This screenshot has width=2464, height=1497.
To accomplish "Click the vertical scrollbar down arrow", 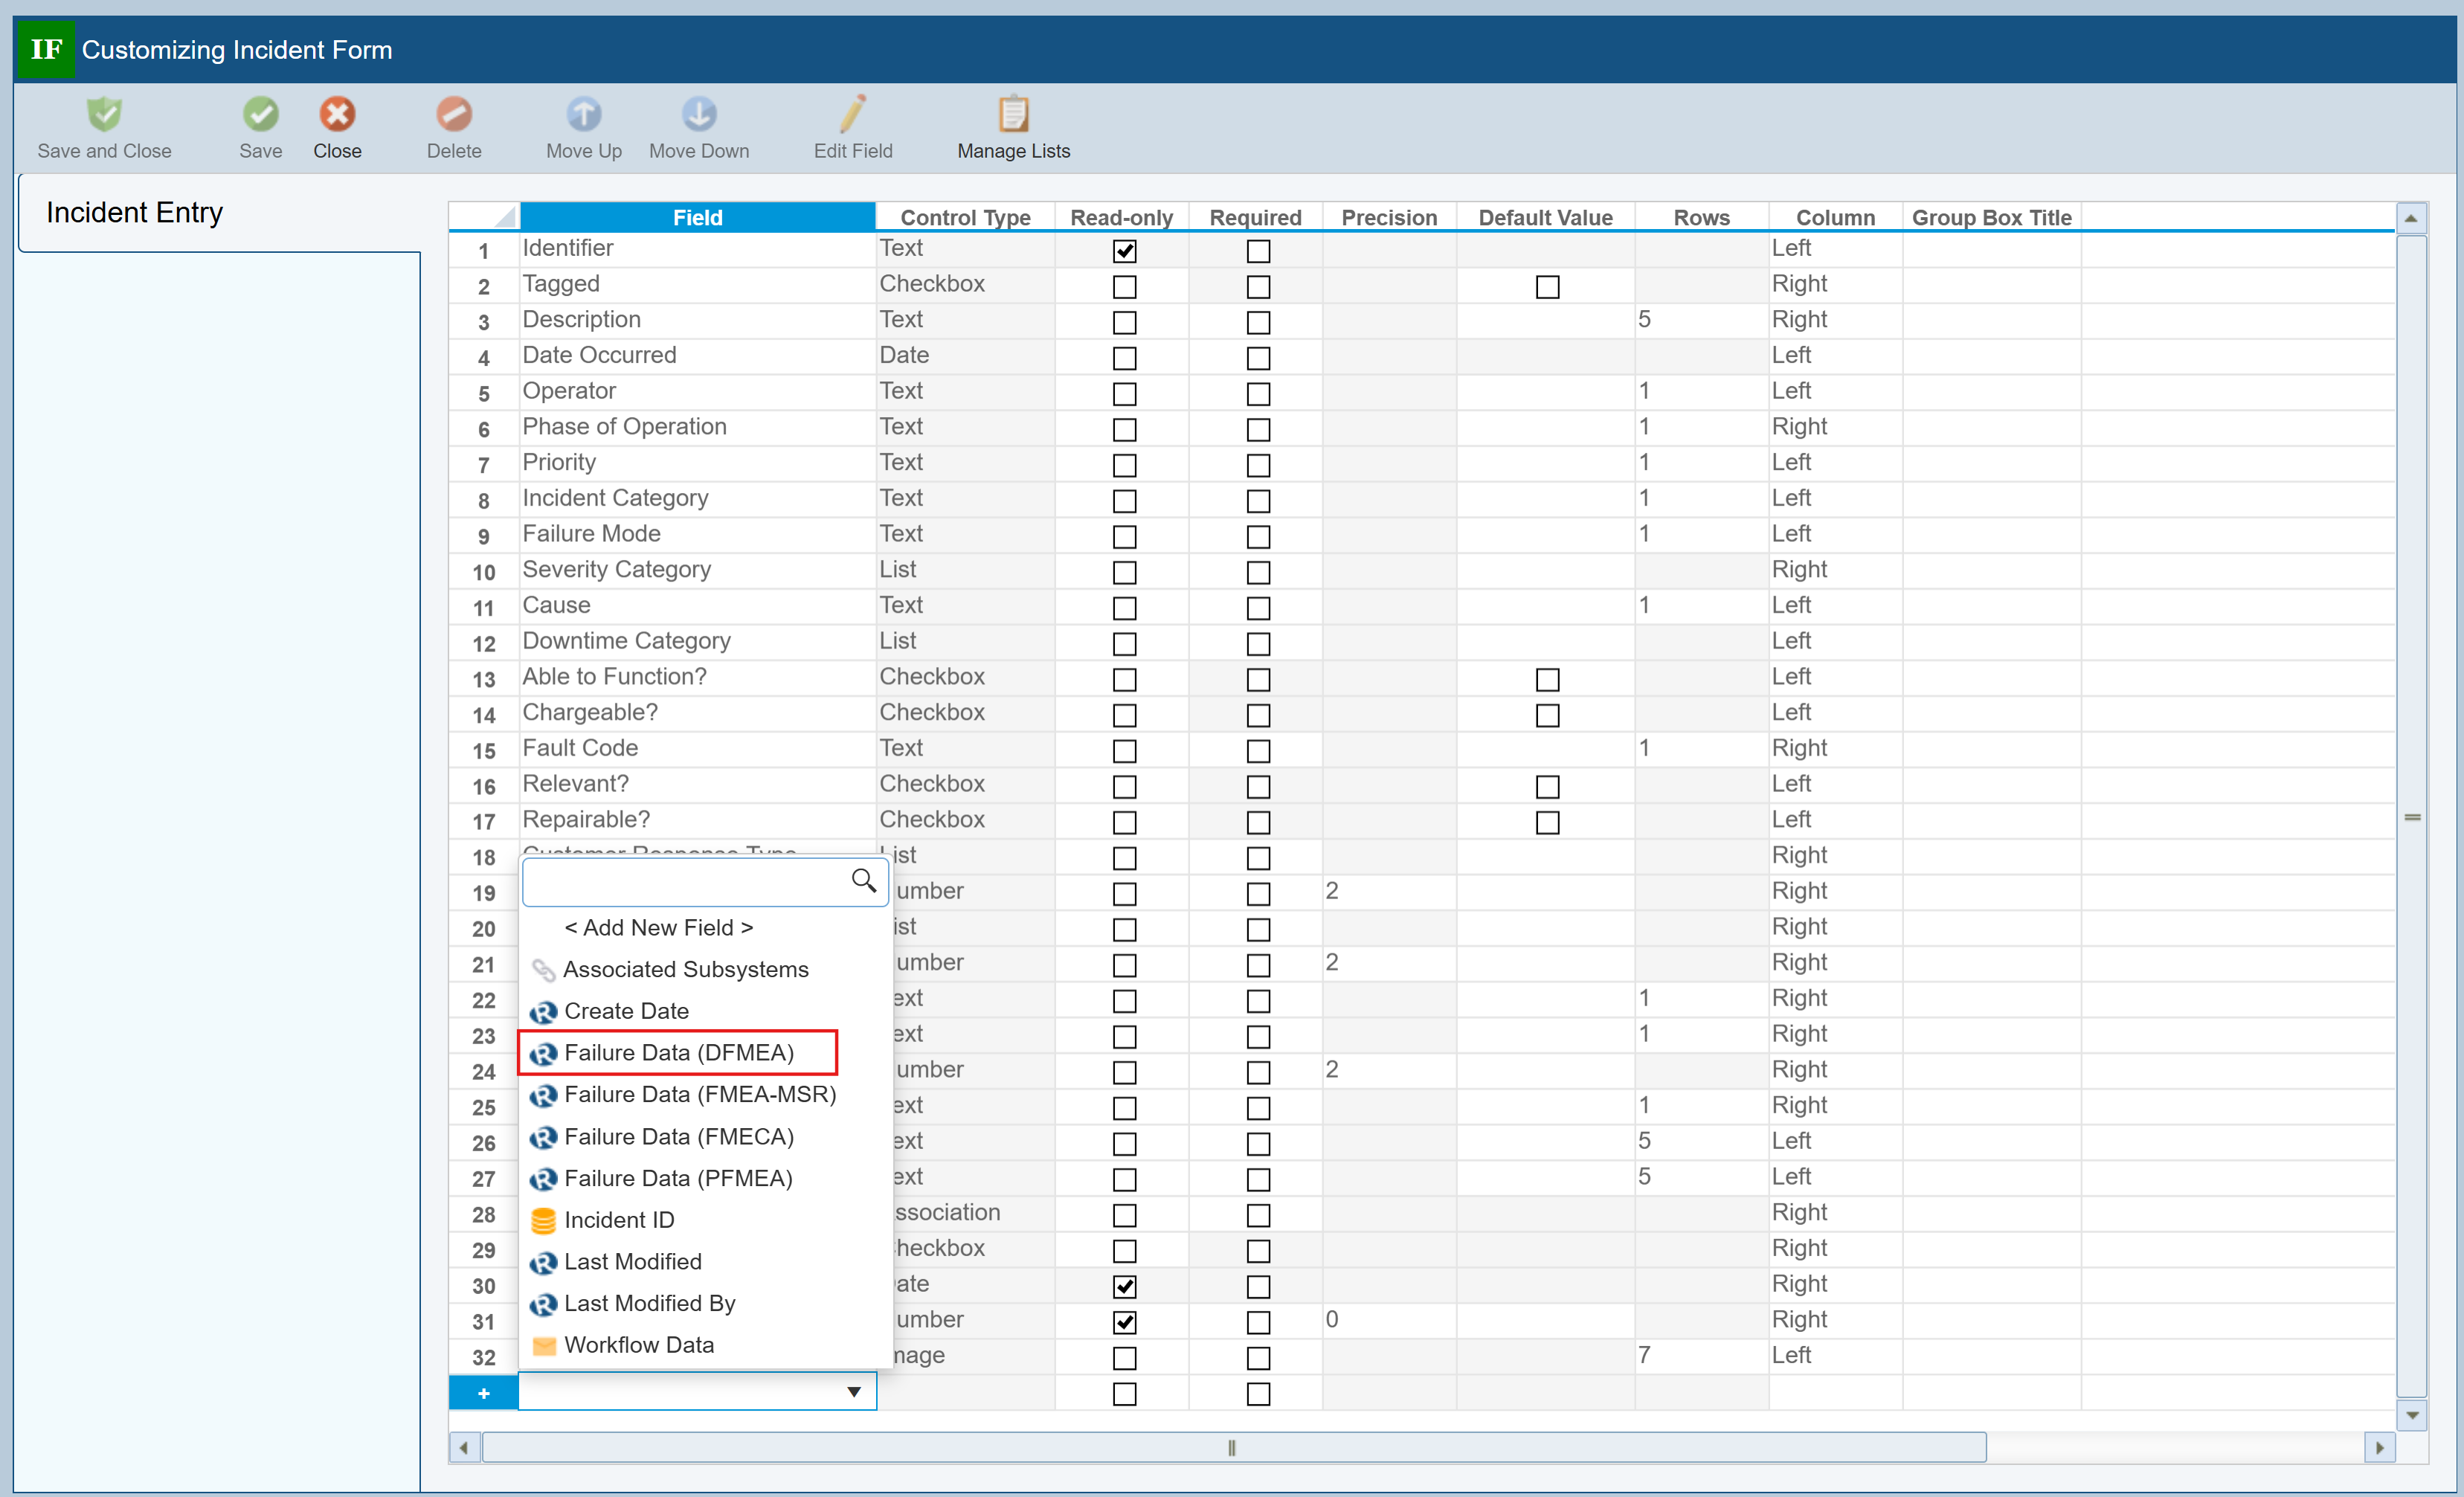I will pos(2412,1415).
